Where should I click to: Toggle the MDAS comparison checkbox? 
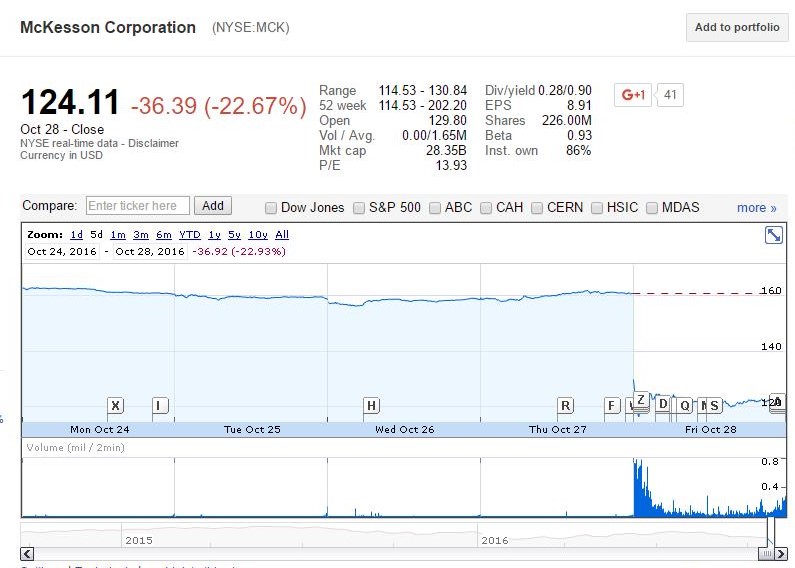pyautogui.click(x=652, y=208)
